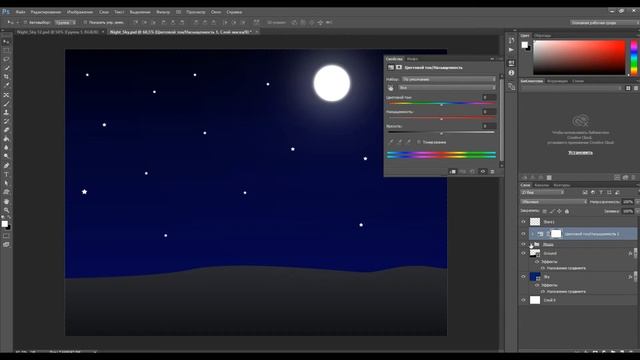
Task: Select the Gradient tool
Action: (6, 139)
